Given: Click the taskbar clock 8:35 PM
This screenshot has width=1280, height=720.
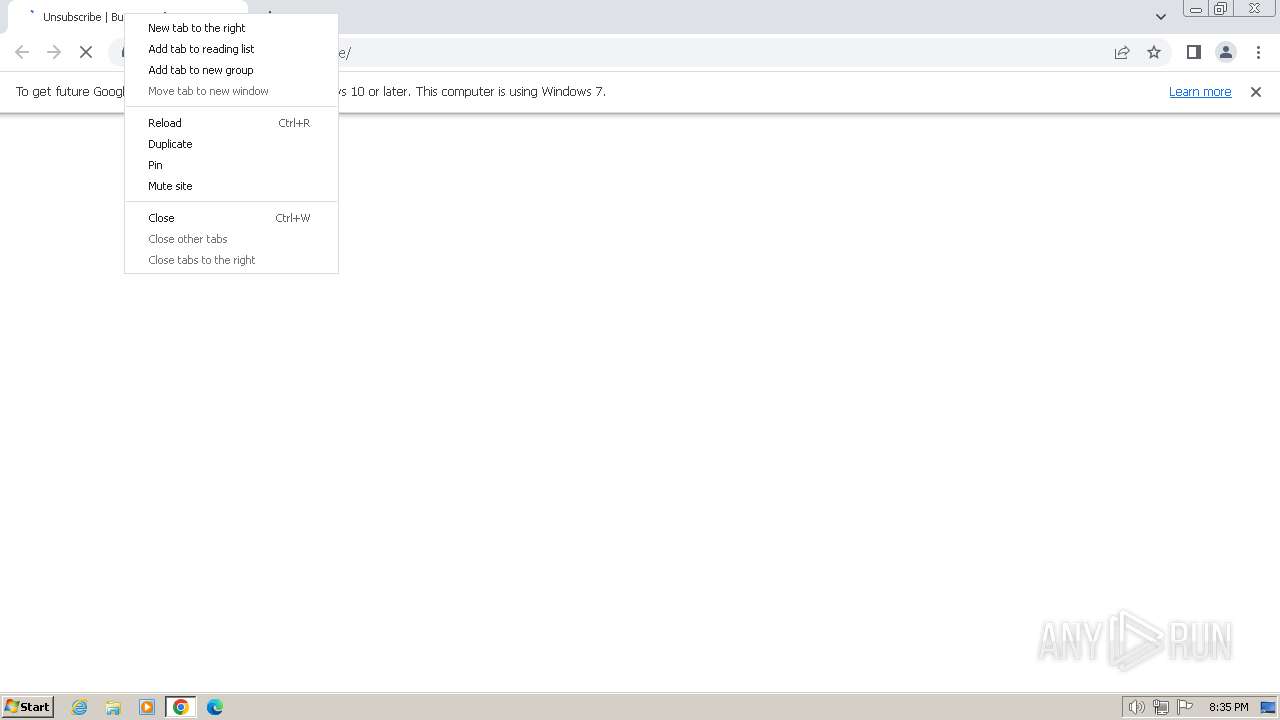Looking at the screenshot, I should [1228, 707].
